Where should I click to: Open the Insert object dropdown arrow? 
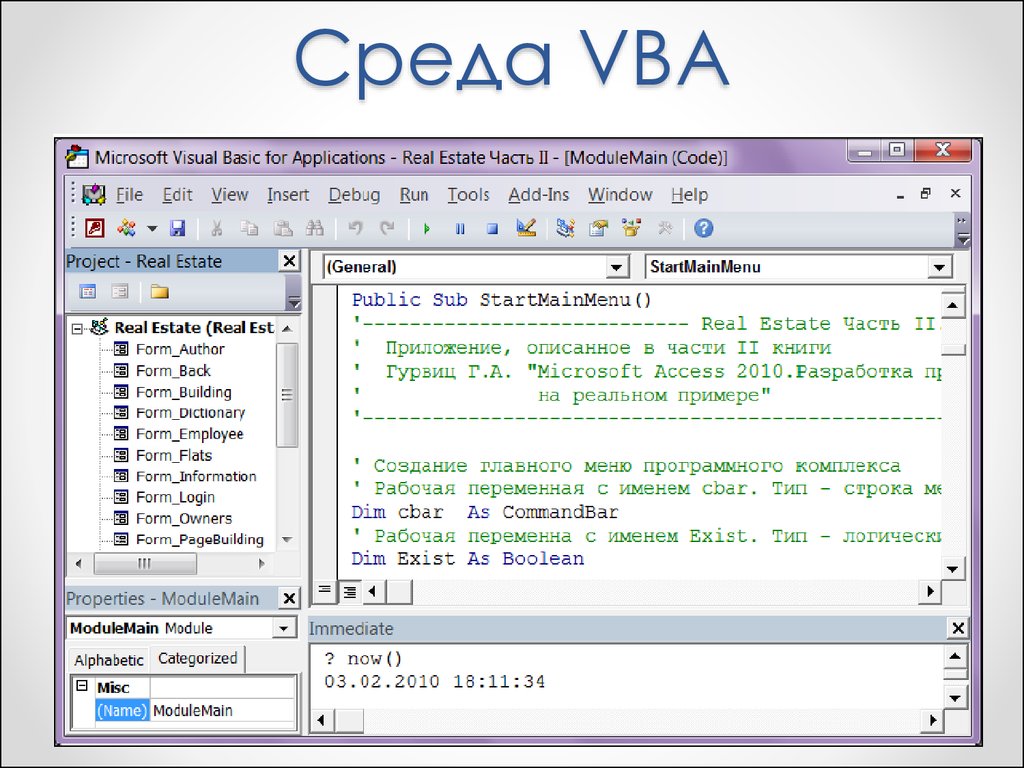point(152,229)
